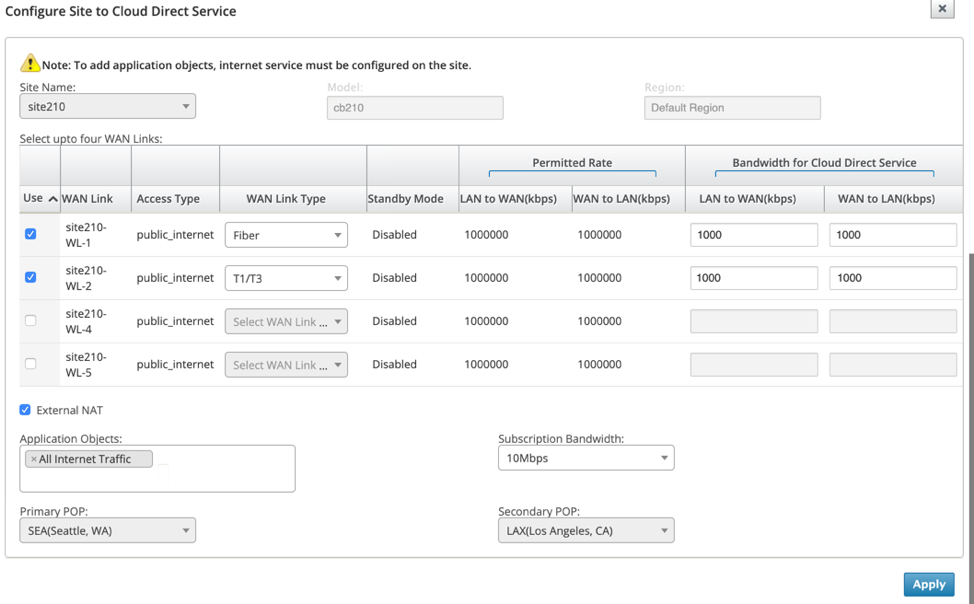Click the Bandwidth for Cloud Direct Service header

tap(824, 163)
